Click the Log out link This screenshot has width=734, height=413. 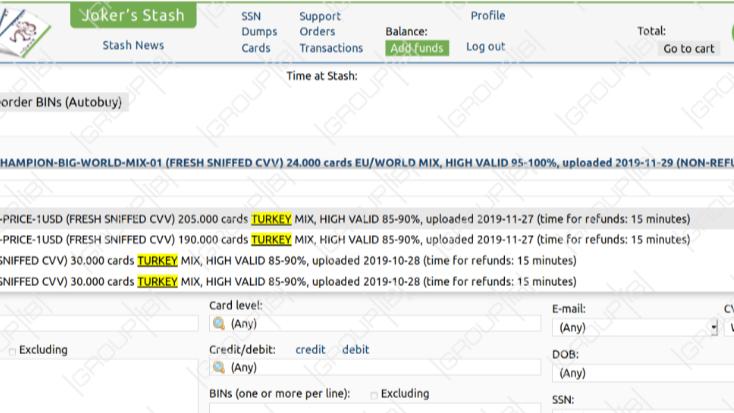(x=485, y=47)
